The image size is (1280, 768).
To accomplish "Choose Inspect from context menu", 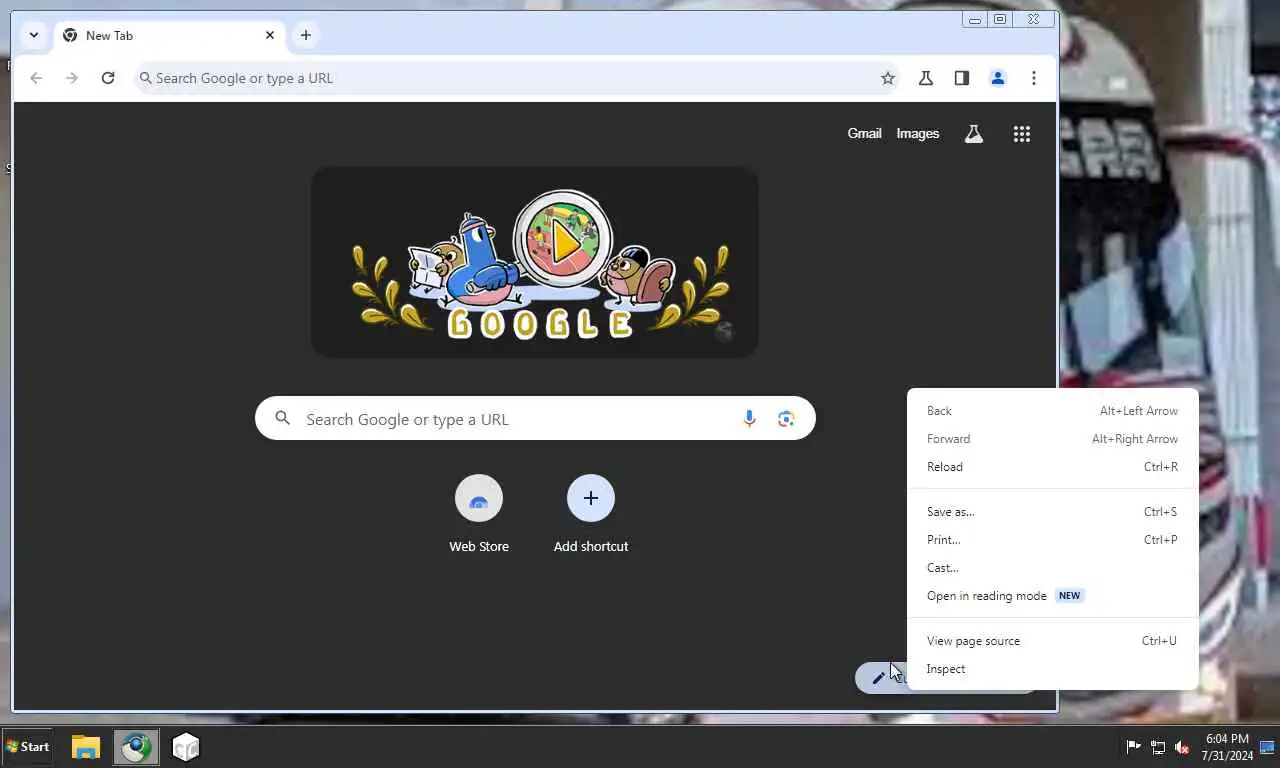I will coord(1052,669).
